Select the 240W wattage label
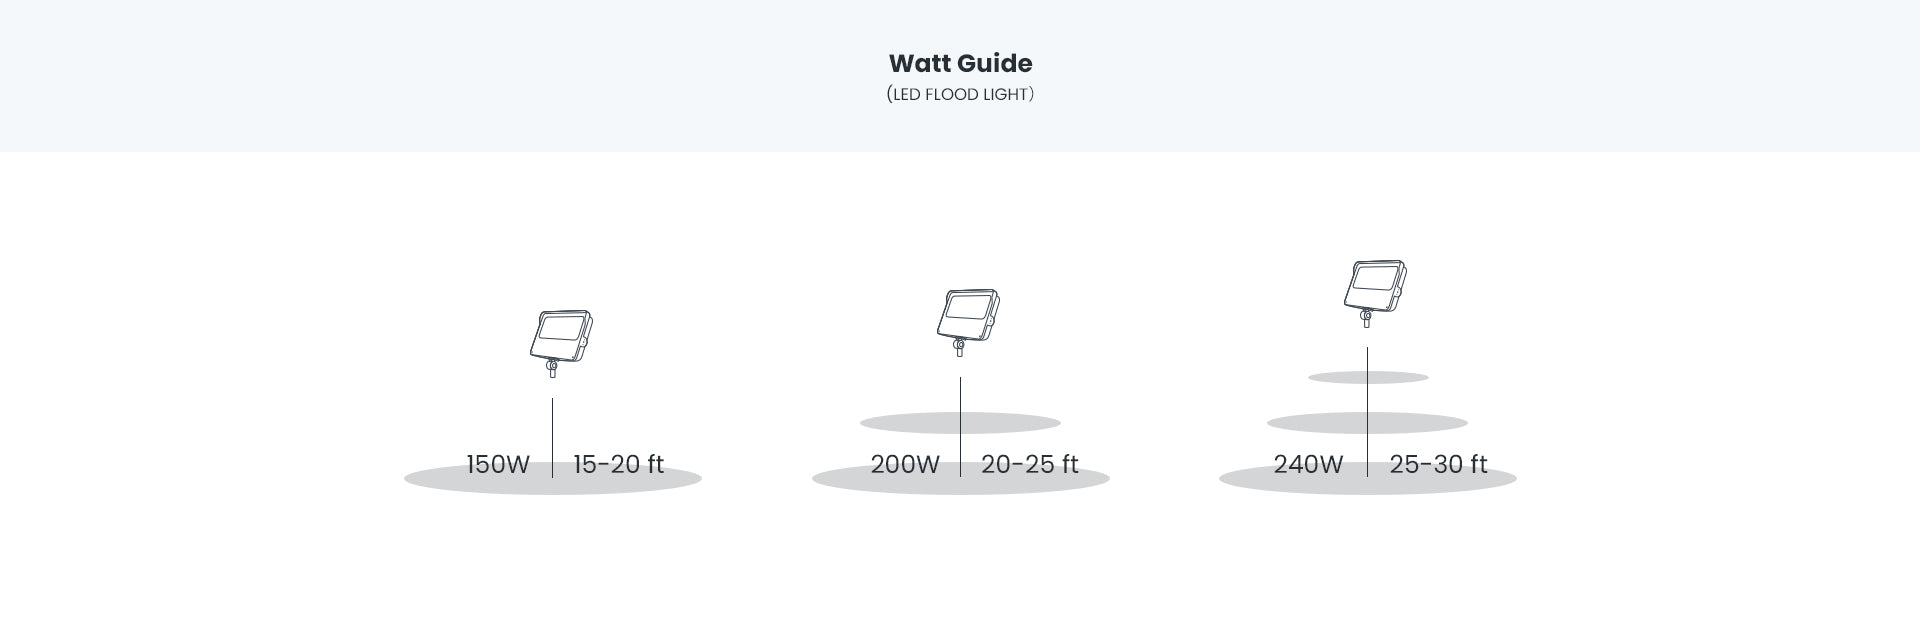Viewport: 1920px width, 621px height. point(1308,465)
